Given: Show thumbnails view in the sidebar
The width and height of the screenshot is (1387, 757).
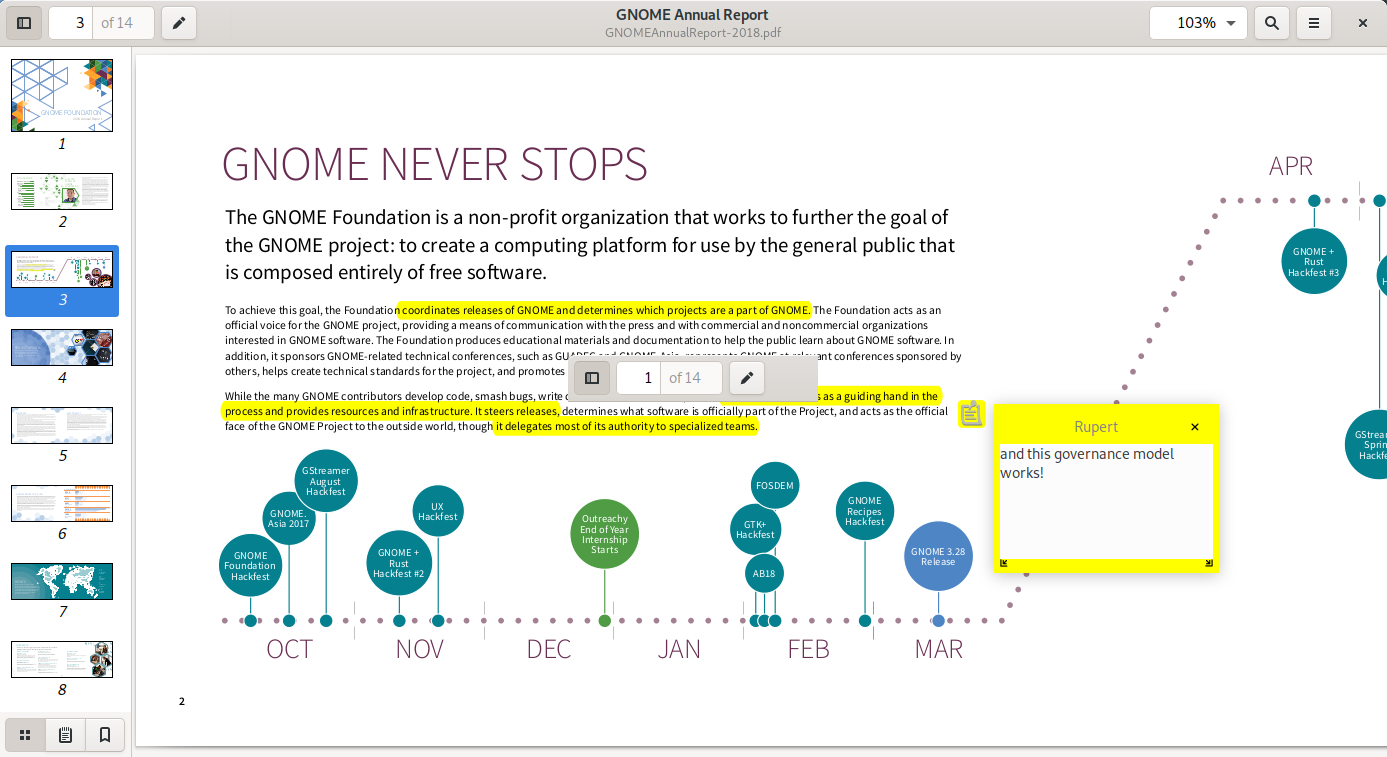Looking at the screenshot, I should click(25, 735).
